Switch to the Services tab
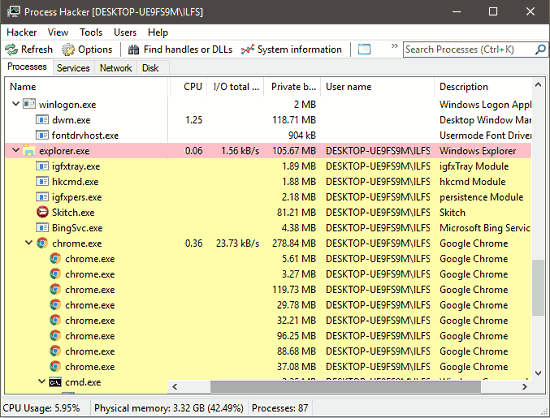 (73, 68)
